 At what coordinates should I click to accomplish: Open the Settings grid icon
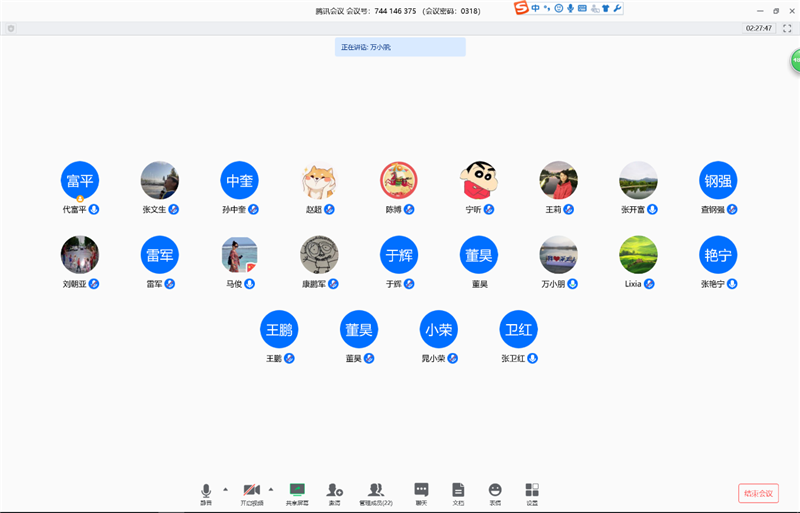(532, 491)
